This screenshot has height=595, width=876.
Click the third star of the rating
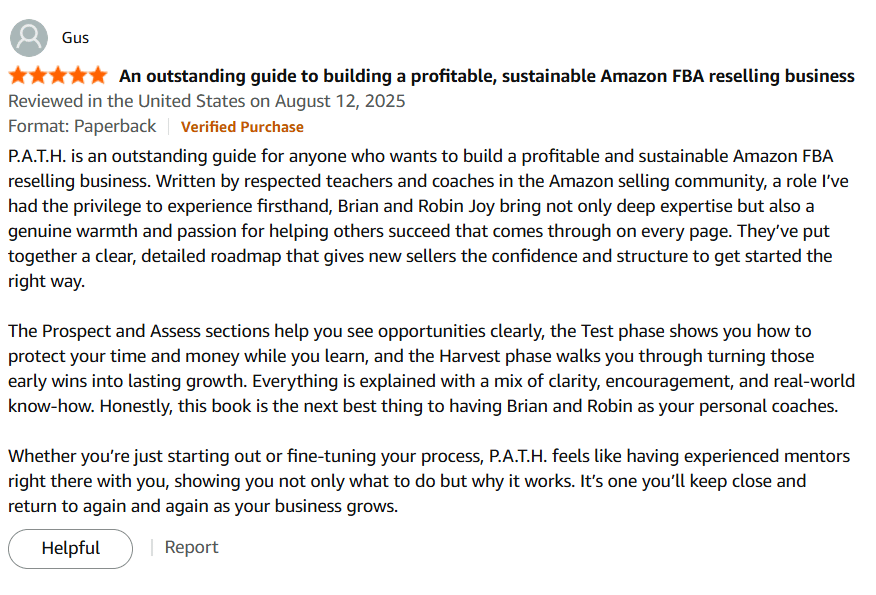58,76
